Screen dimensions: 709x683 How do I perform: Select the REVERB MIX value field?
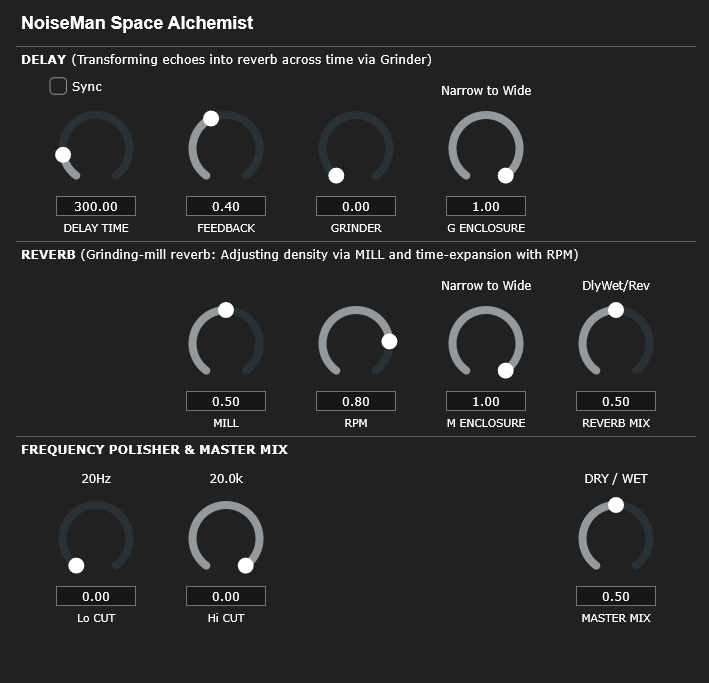[x=616, y=401]
